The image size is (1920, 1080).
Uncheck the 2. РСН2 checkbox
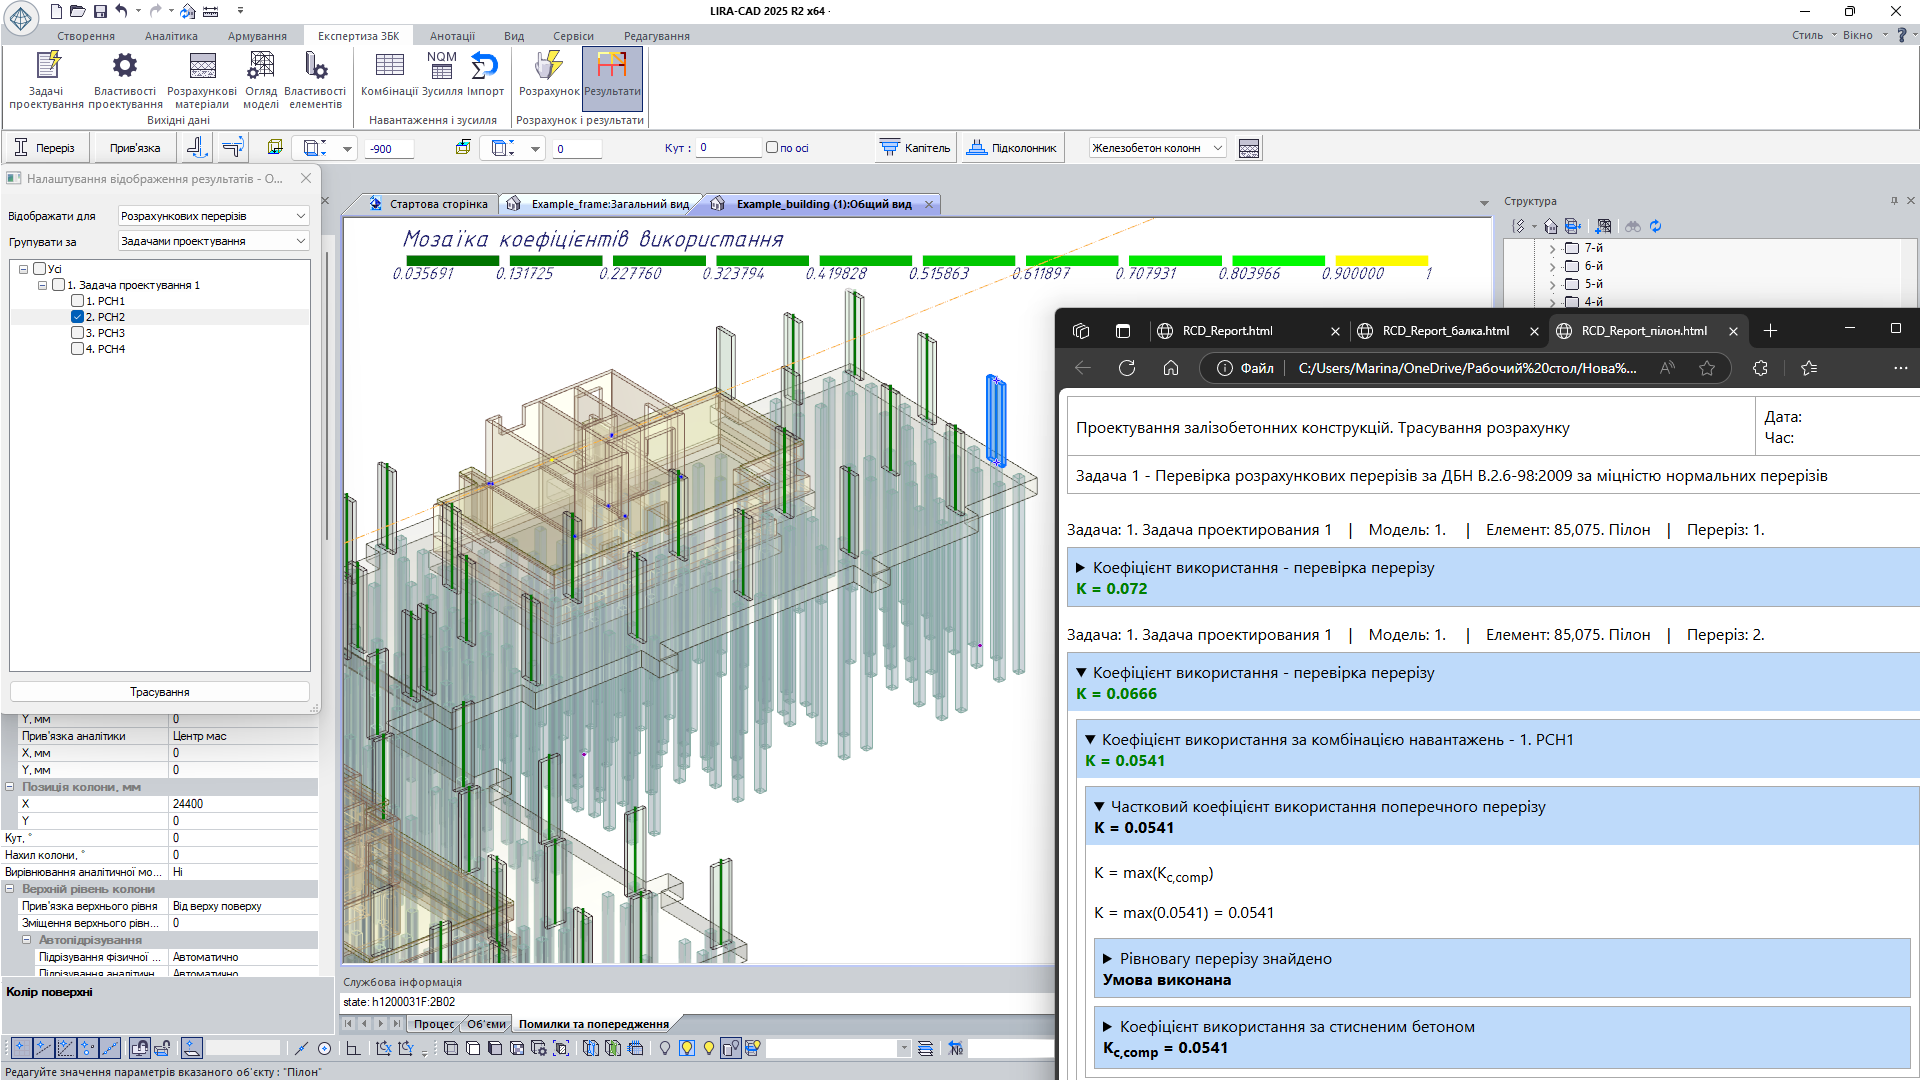(78, 317)
